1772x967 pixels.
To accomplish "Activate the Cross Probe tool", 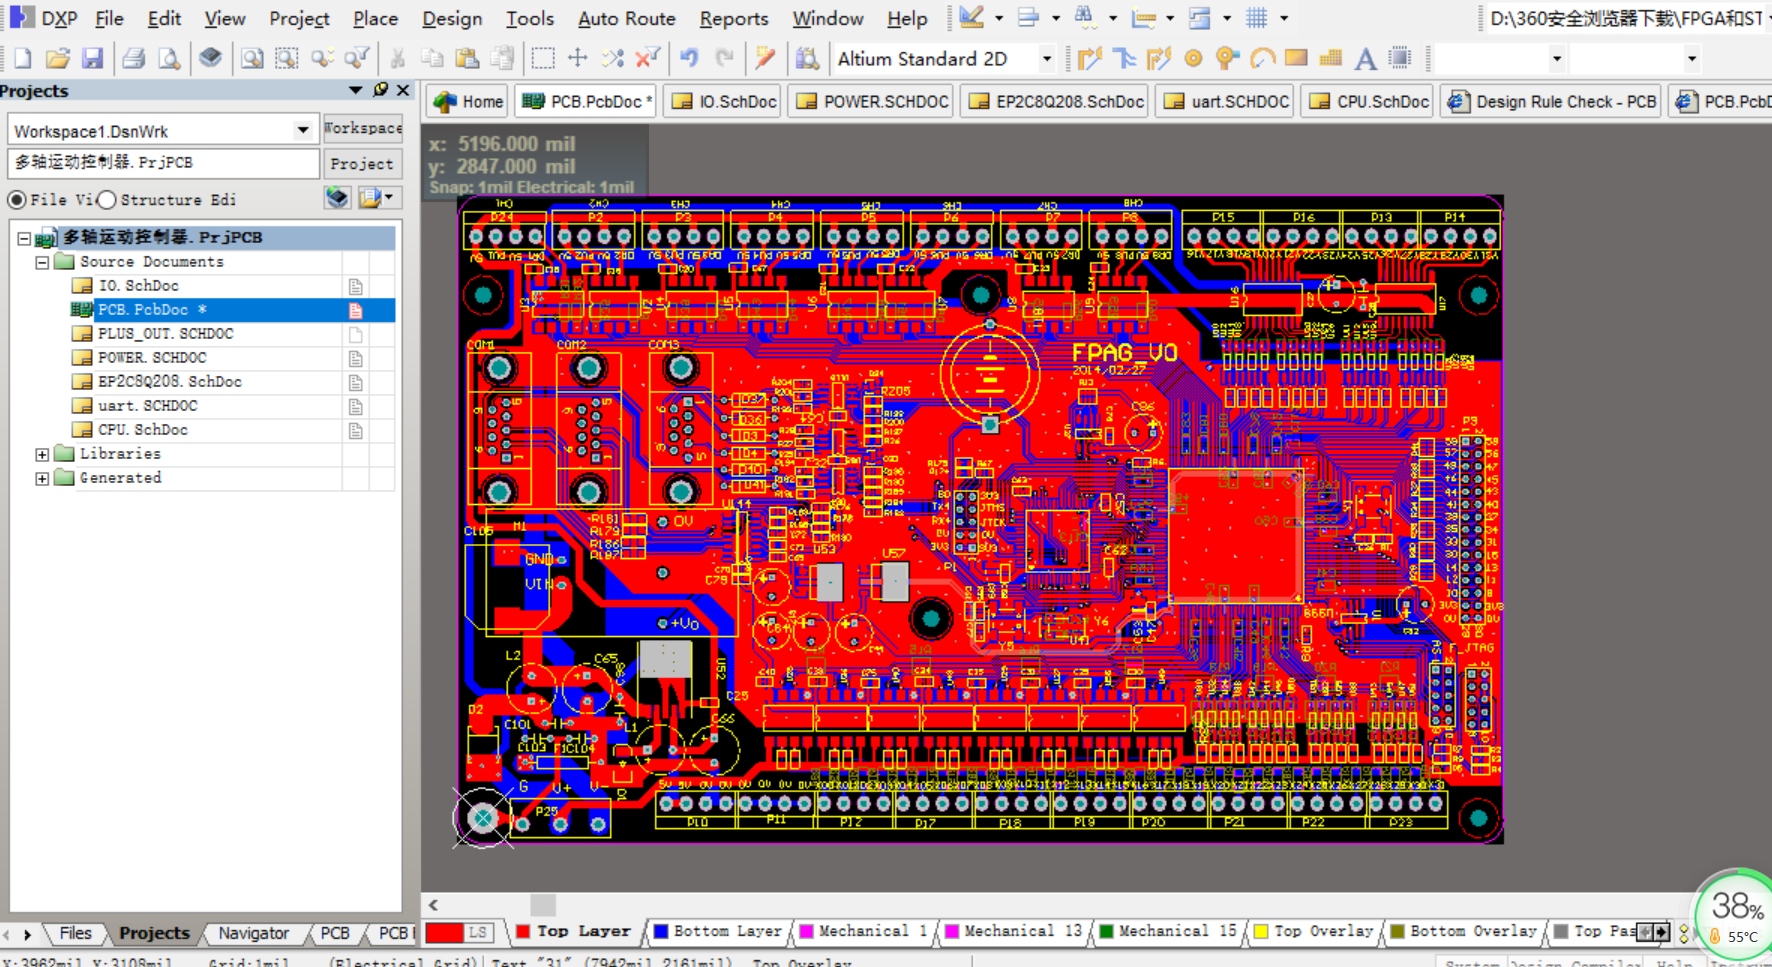I will point(765,59).
